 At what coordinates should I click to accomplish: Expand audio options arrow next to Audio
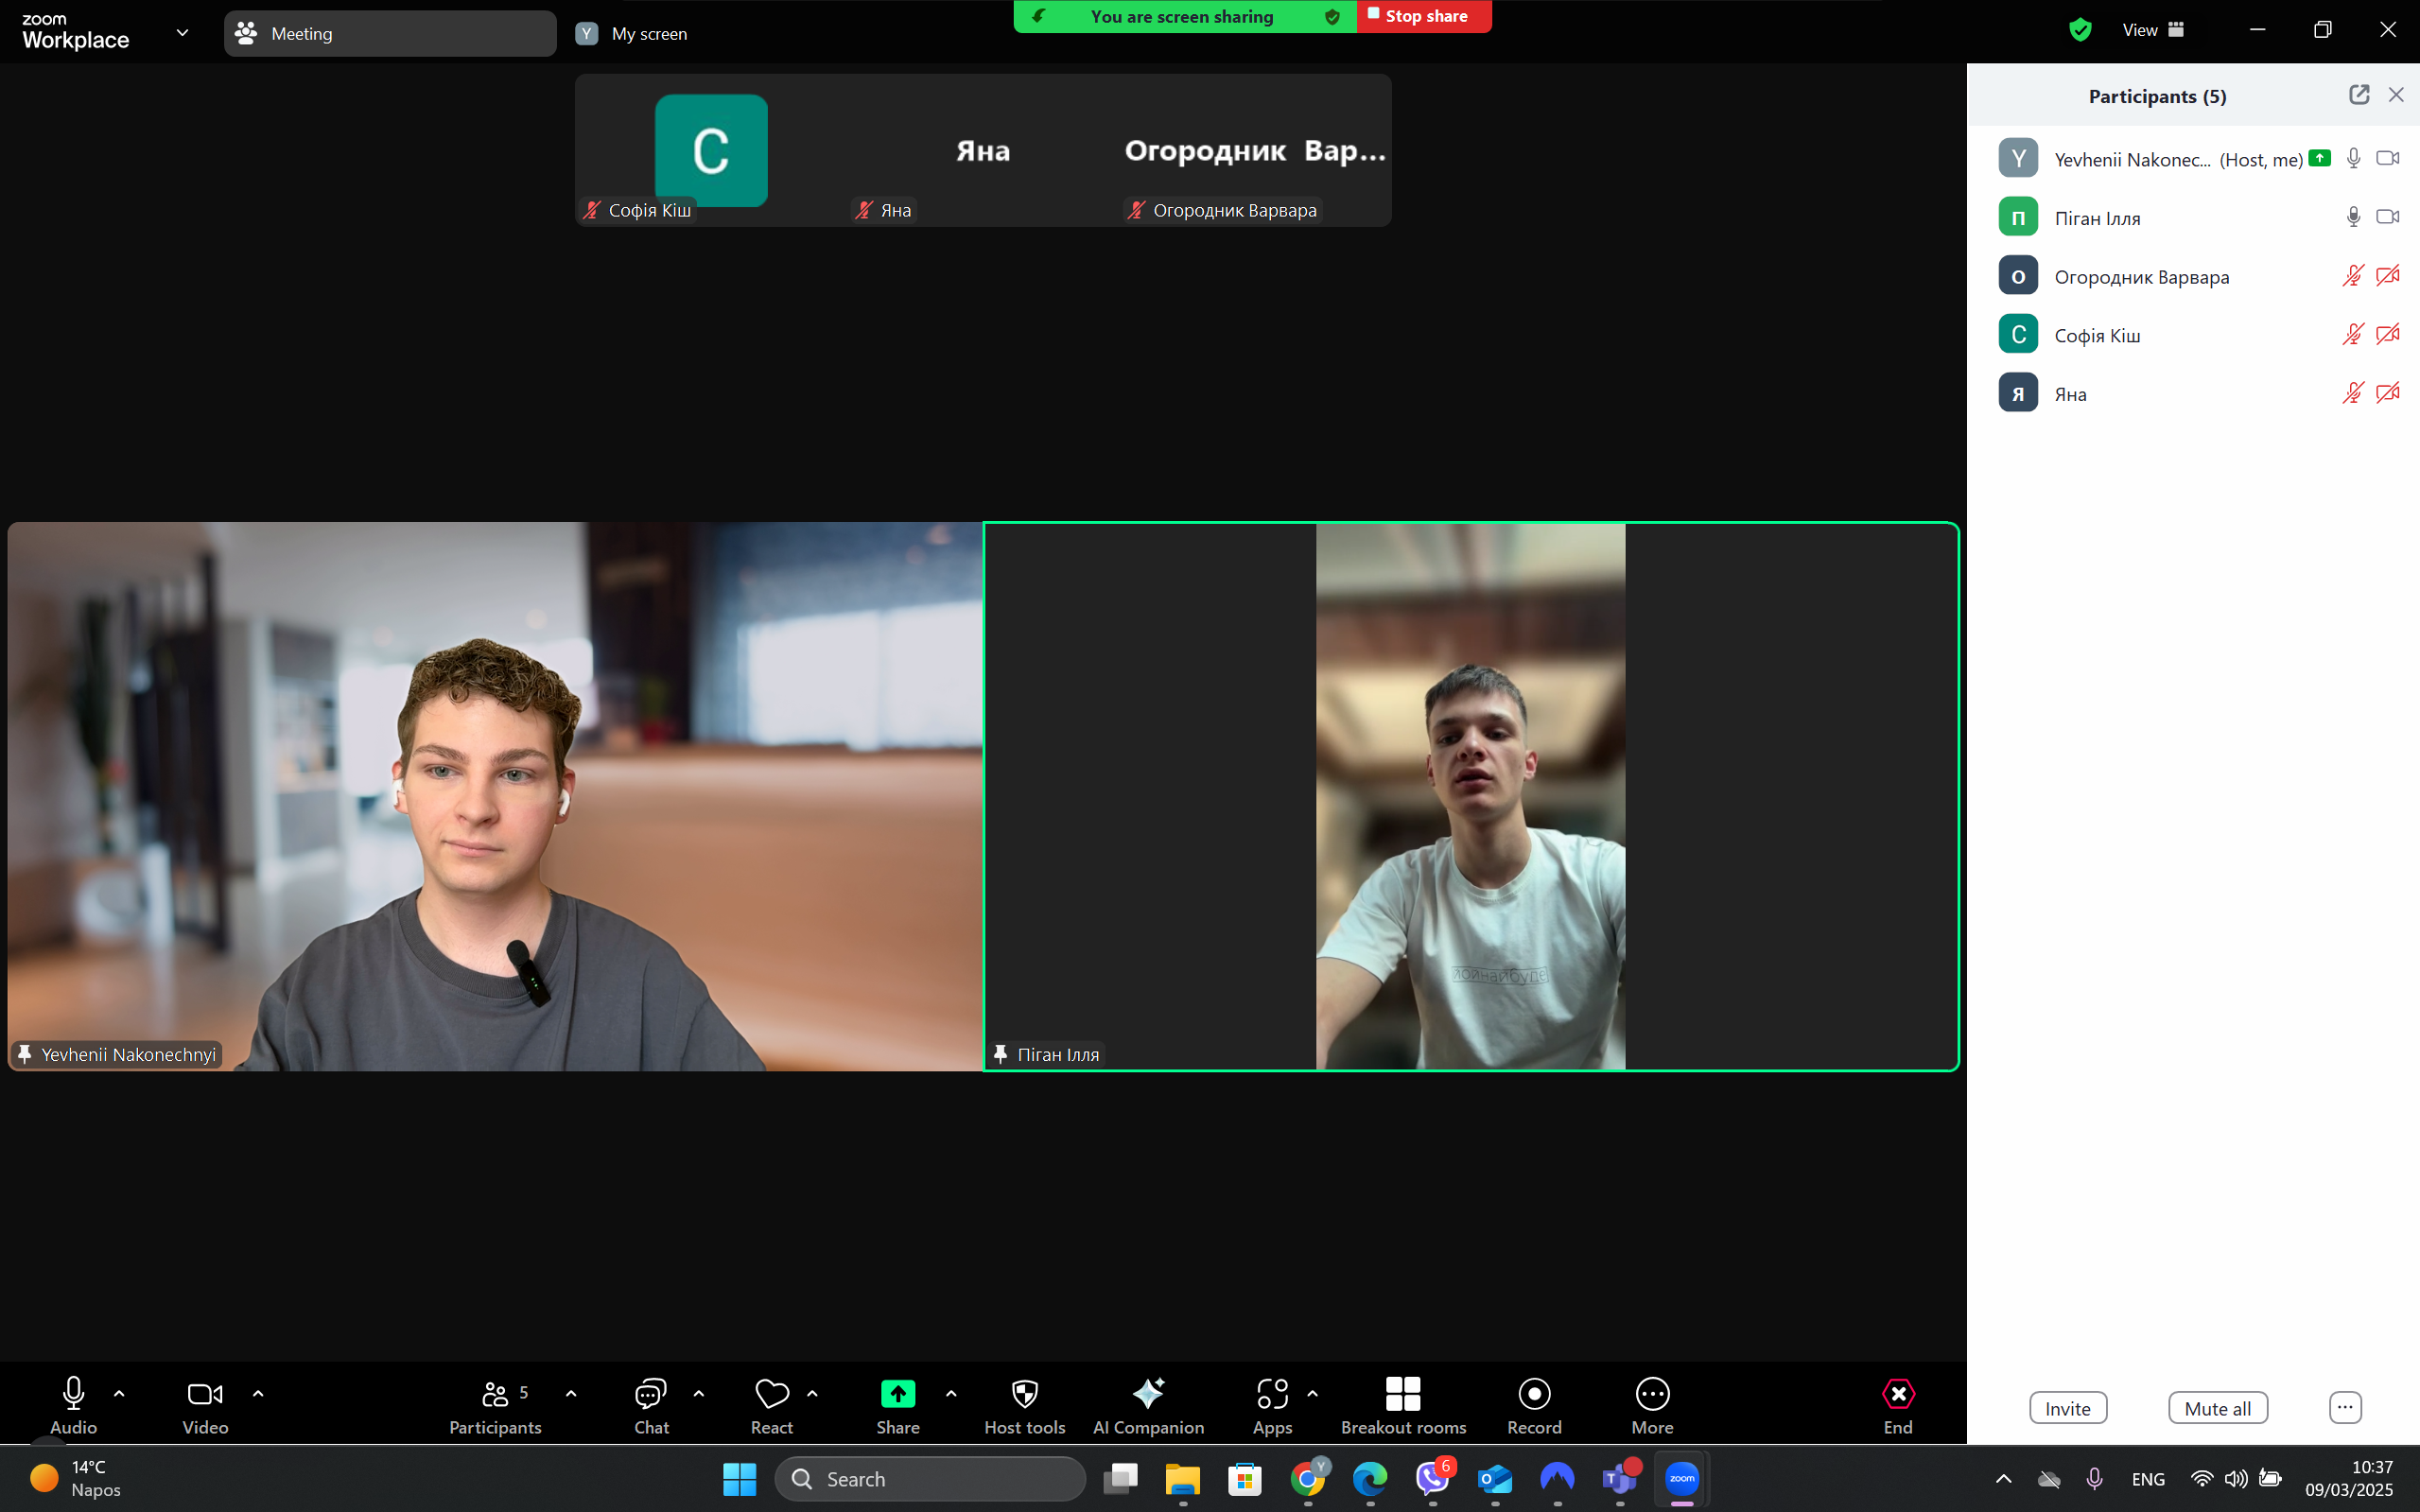119,1393
